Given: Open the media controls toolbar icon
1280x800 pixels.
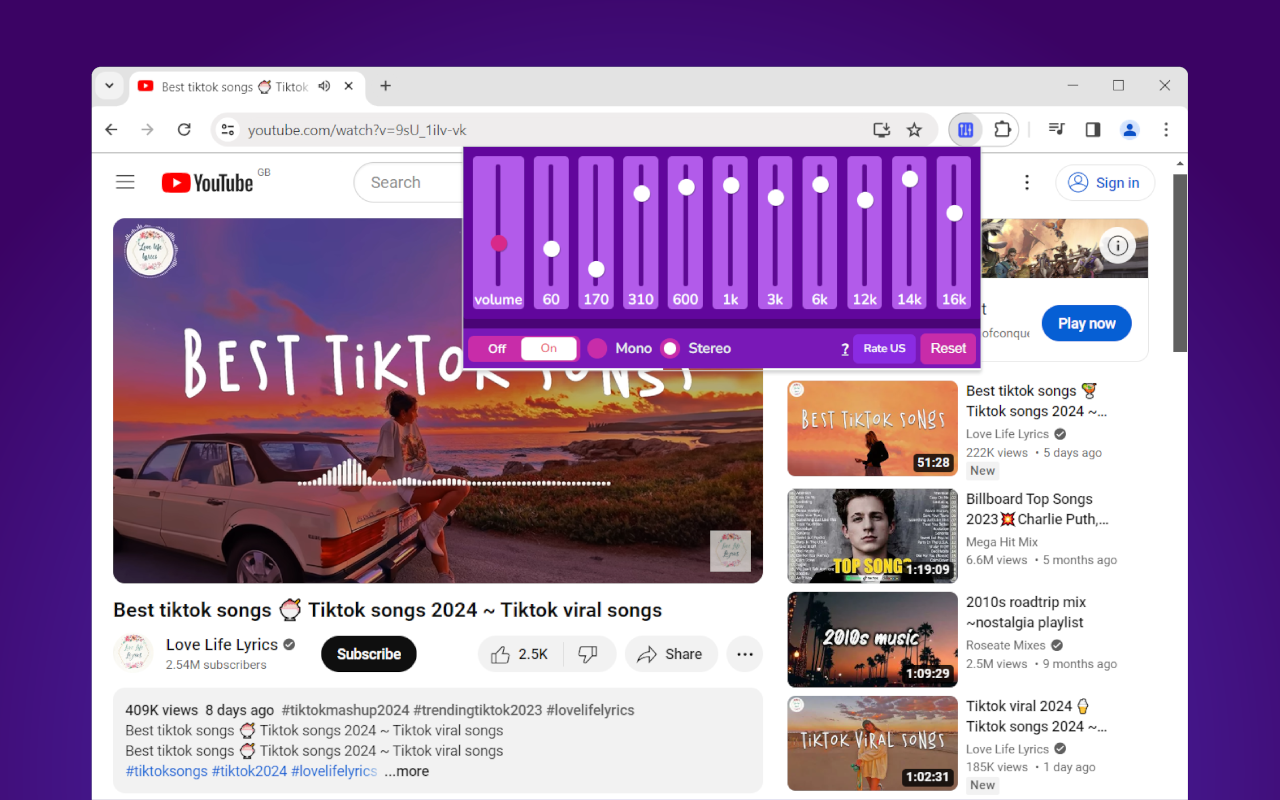Looking at the screenshot, I should (x=1056, y=129).
